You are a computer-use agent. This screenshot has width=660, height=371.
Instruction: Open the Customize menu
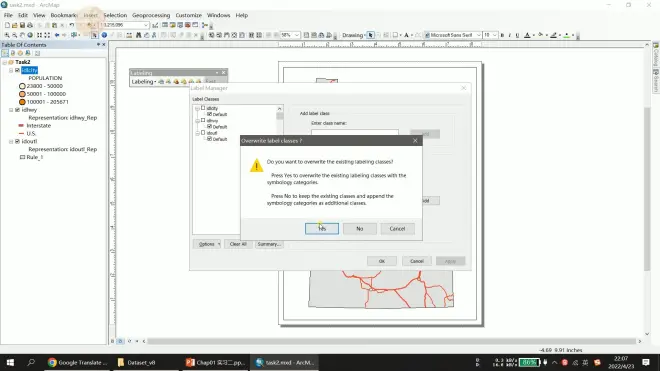tap(189, 15)
